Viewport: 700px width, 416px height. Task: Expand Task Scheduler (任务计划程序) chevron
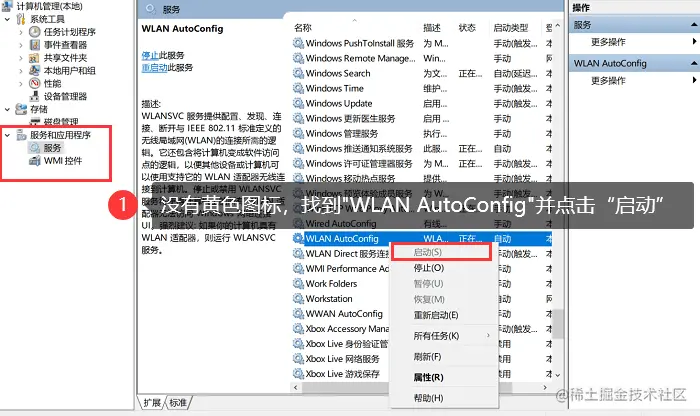click(x=21, y=32)
